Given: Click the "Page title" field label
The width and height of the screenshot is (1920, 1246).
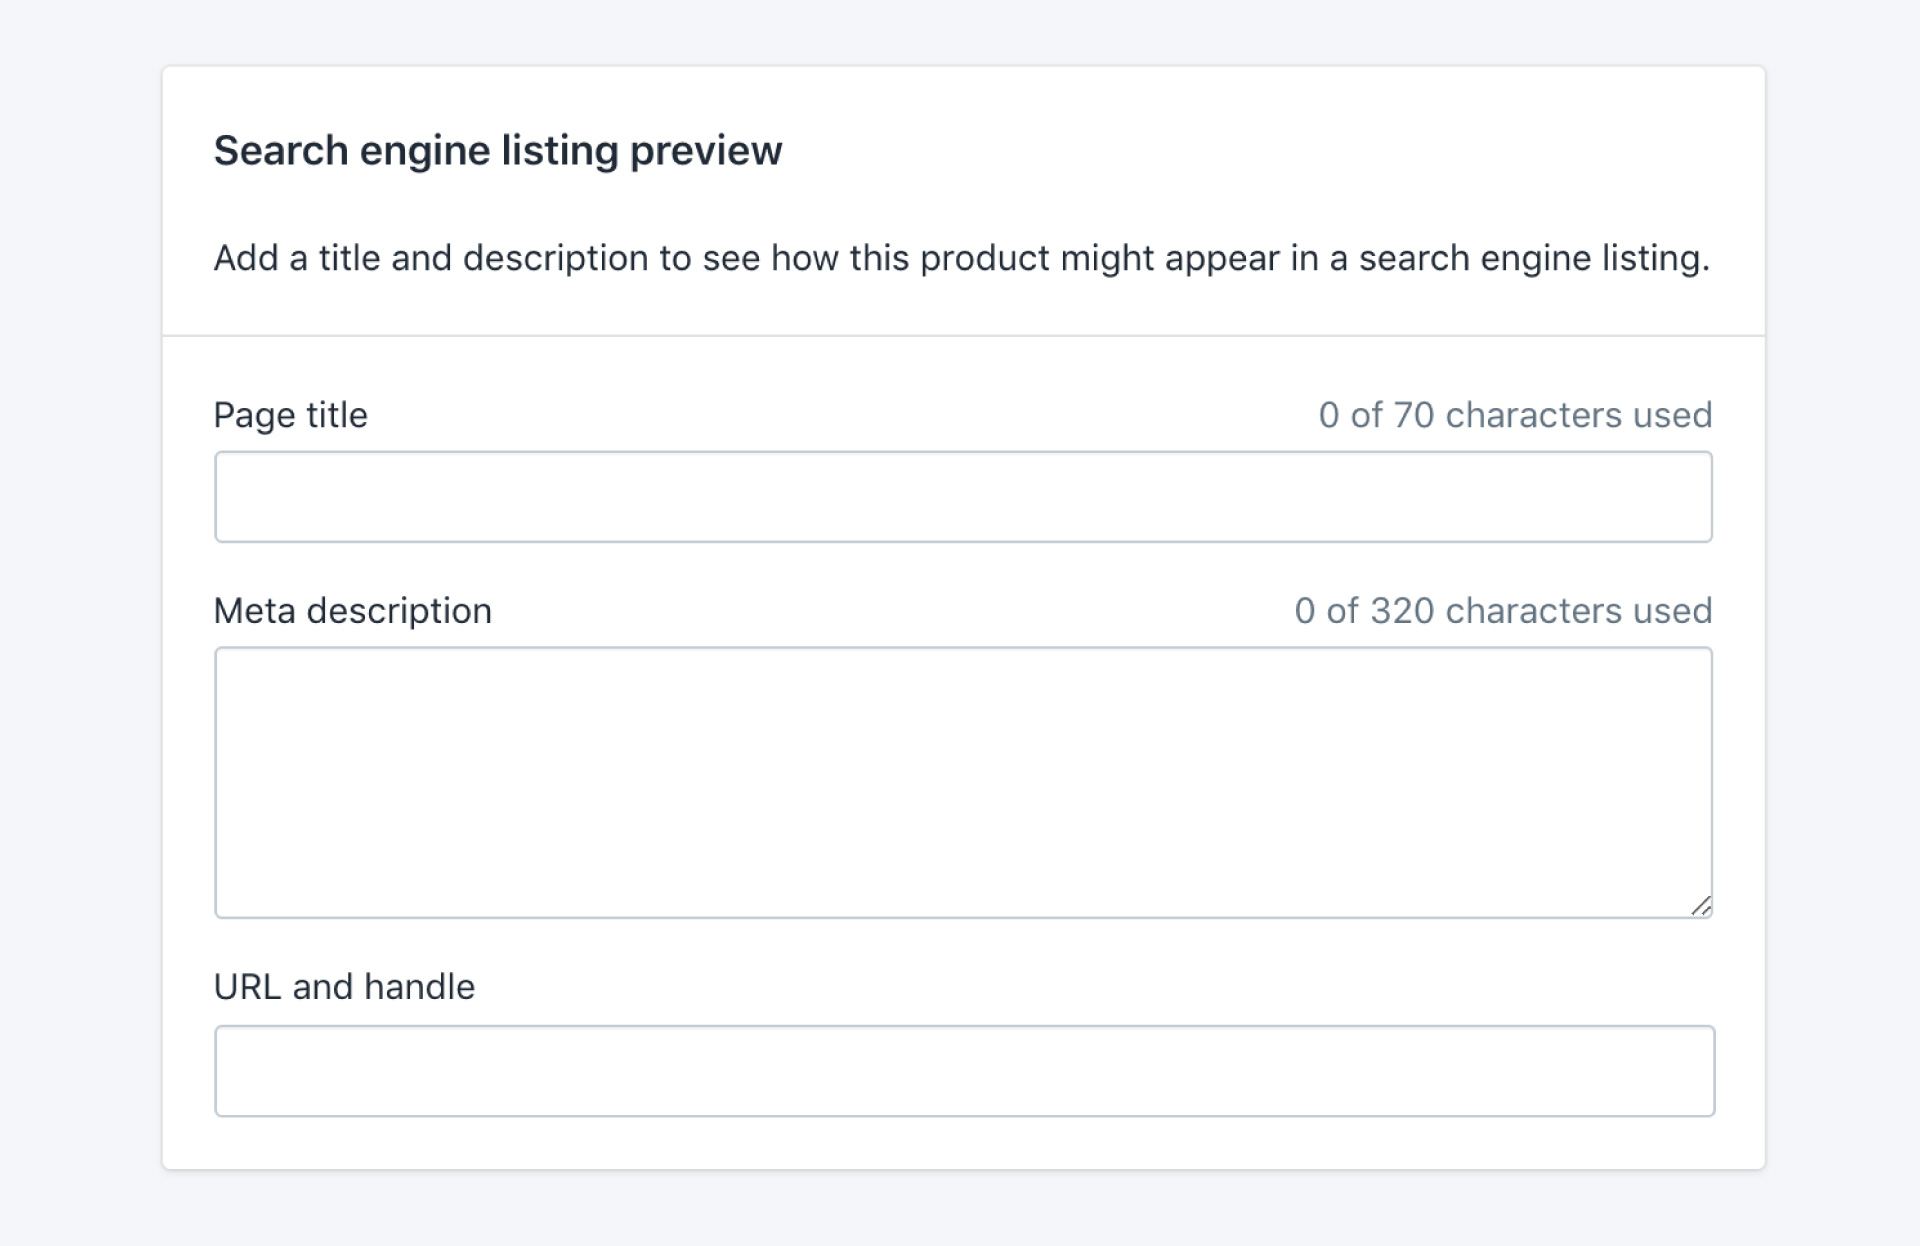Looking at the screenshot, I should (x=290, y=415).
